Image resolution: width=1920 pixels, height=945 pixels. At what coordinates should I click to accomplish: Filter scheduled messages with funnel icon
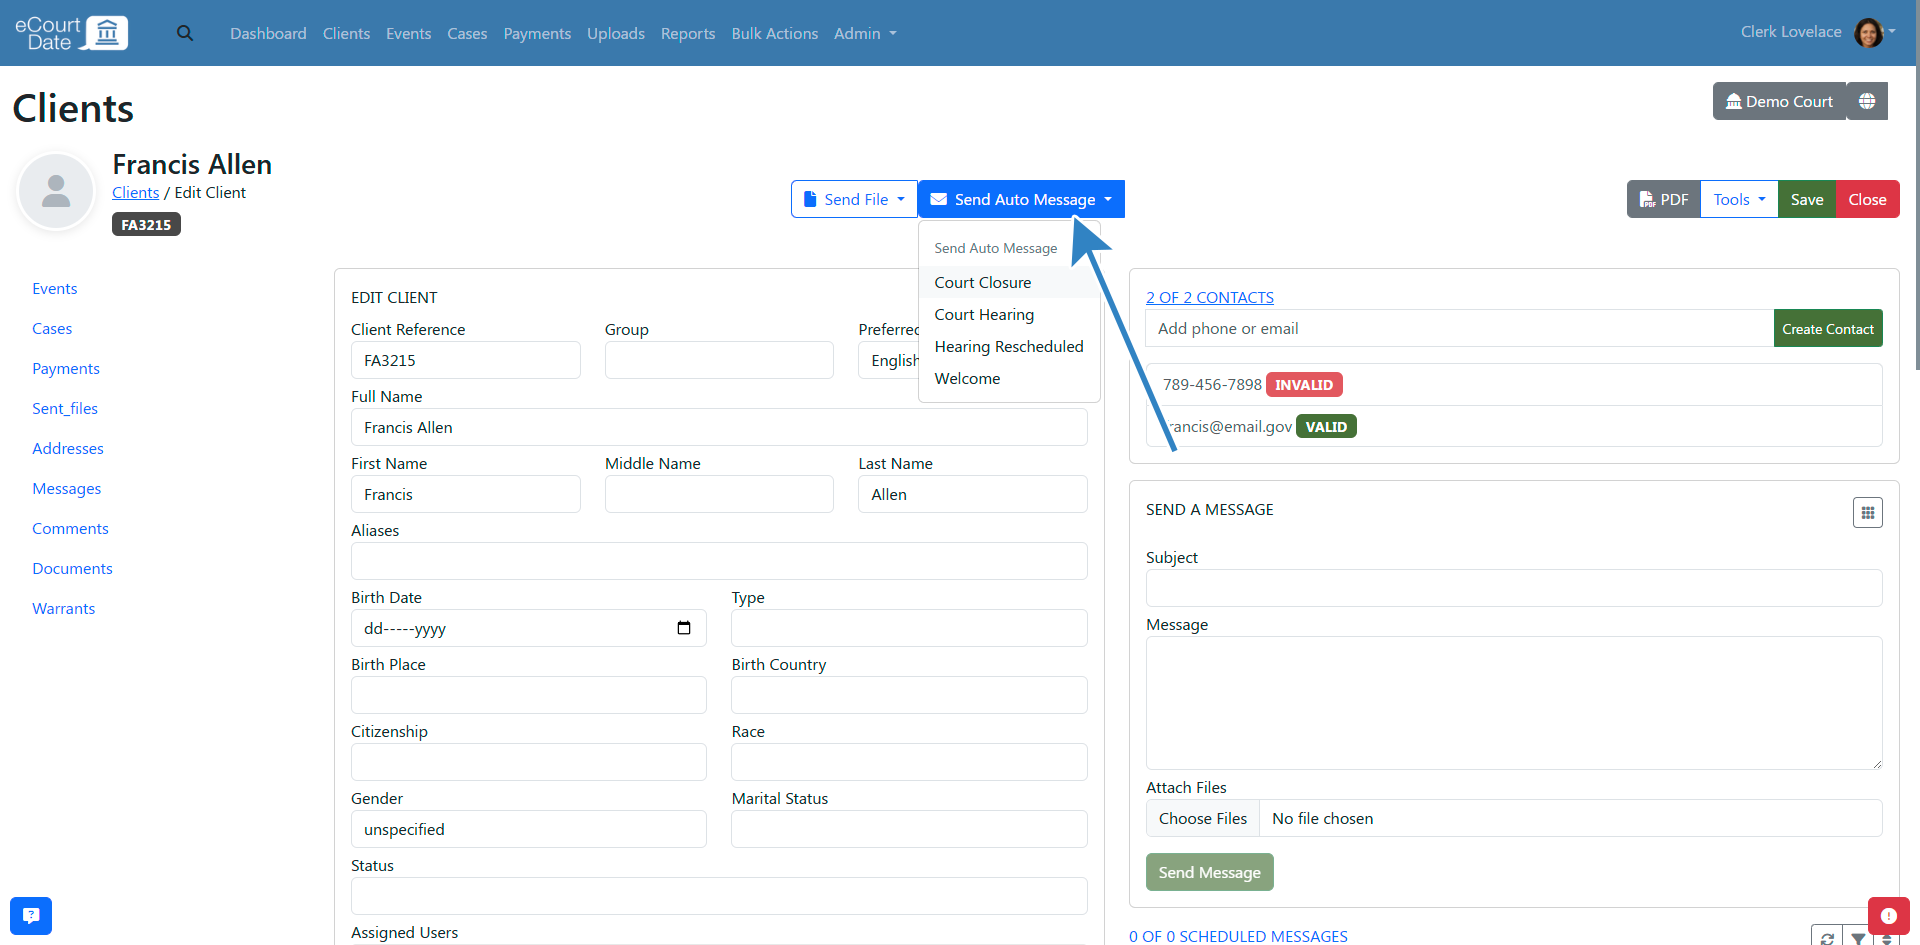click(1857, 937)
